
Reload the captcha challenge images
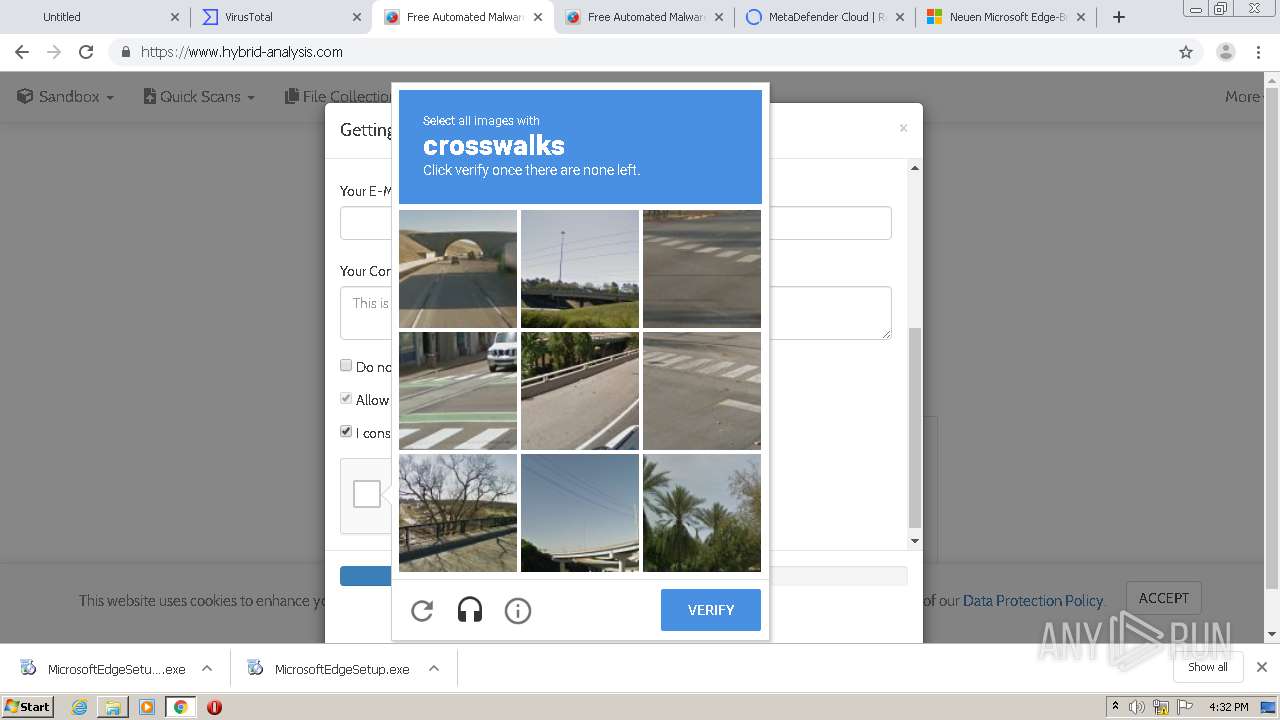point(422,610)
